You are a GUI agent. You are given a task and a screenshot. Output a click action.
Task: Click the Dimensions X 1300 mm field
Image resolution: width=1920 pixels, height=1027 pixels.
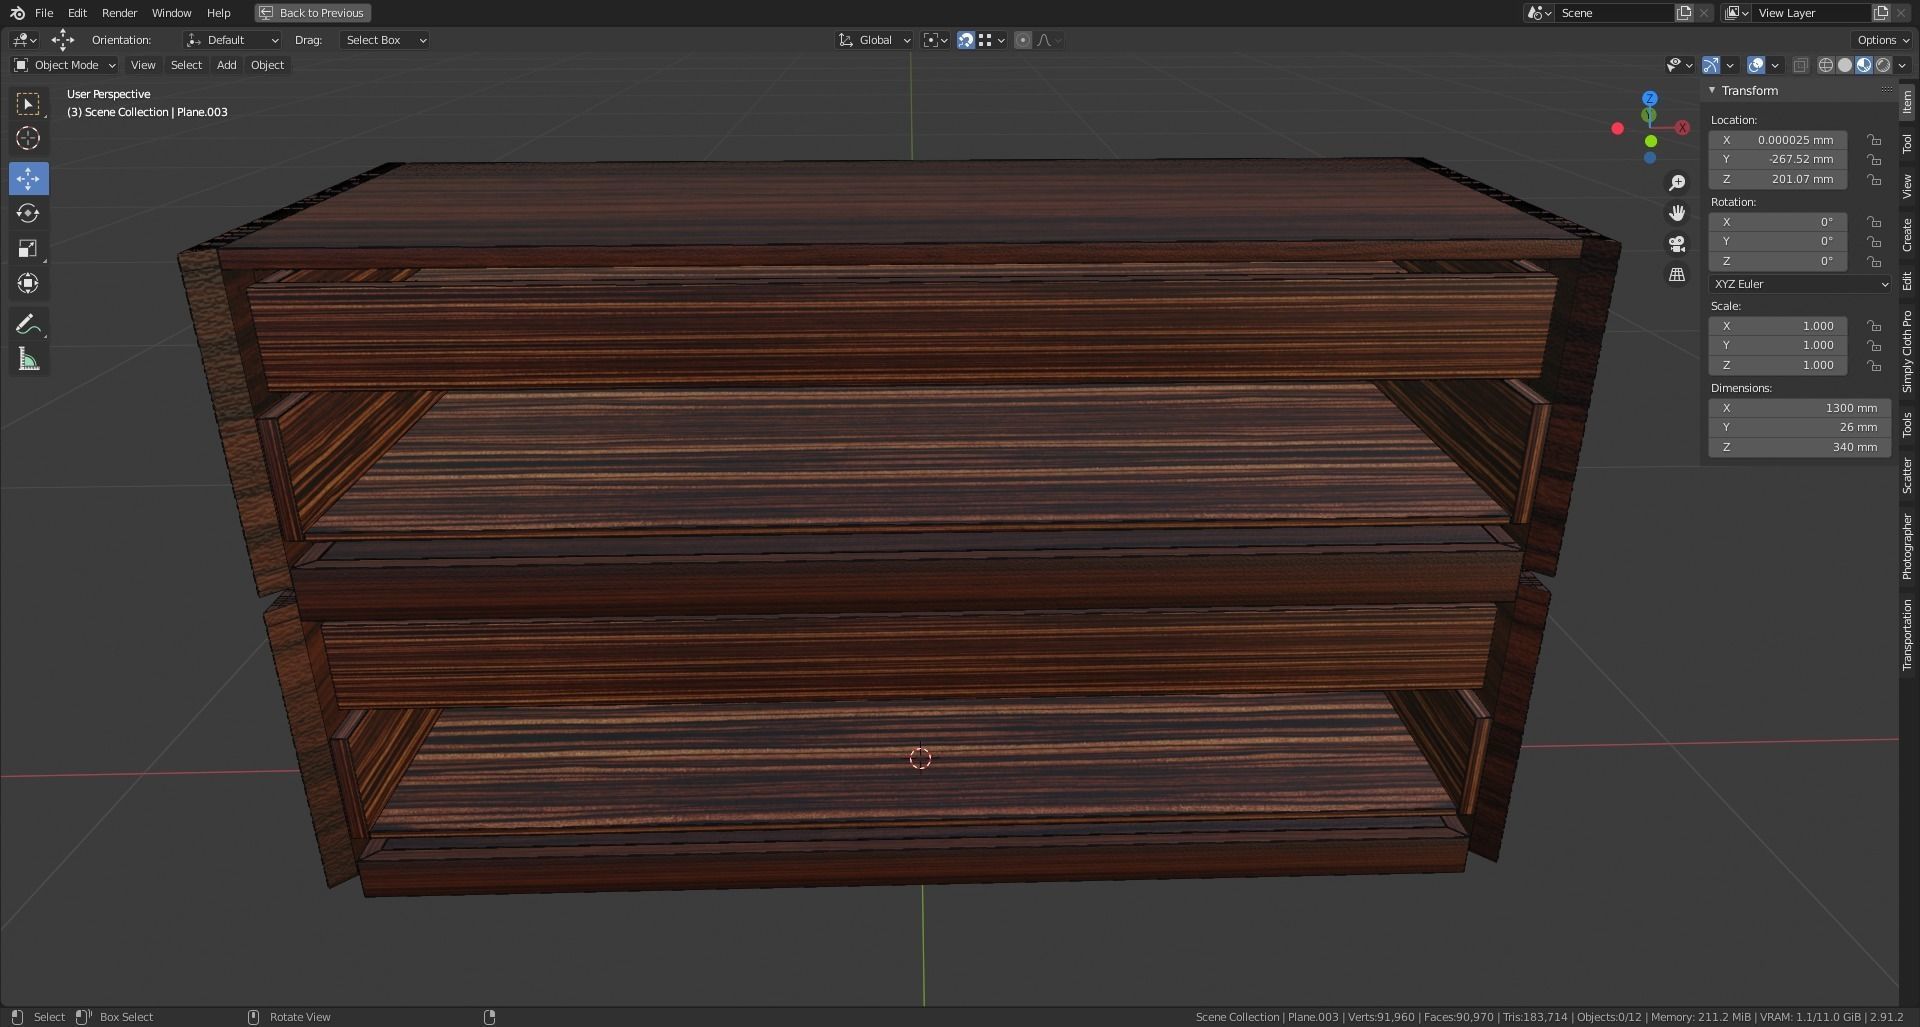coord(1799,408)
